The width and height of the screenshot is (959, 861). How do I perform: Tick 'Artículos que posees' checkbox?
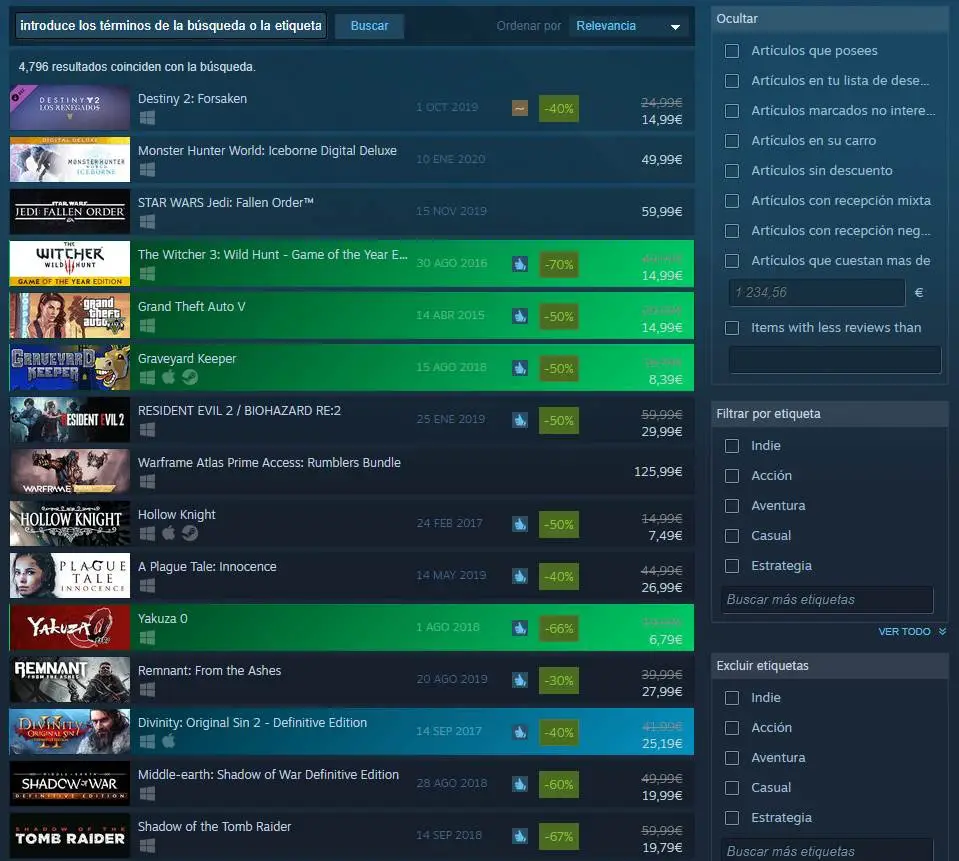(731, 51)
